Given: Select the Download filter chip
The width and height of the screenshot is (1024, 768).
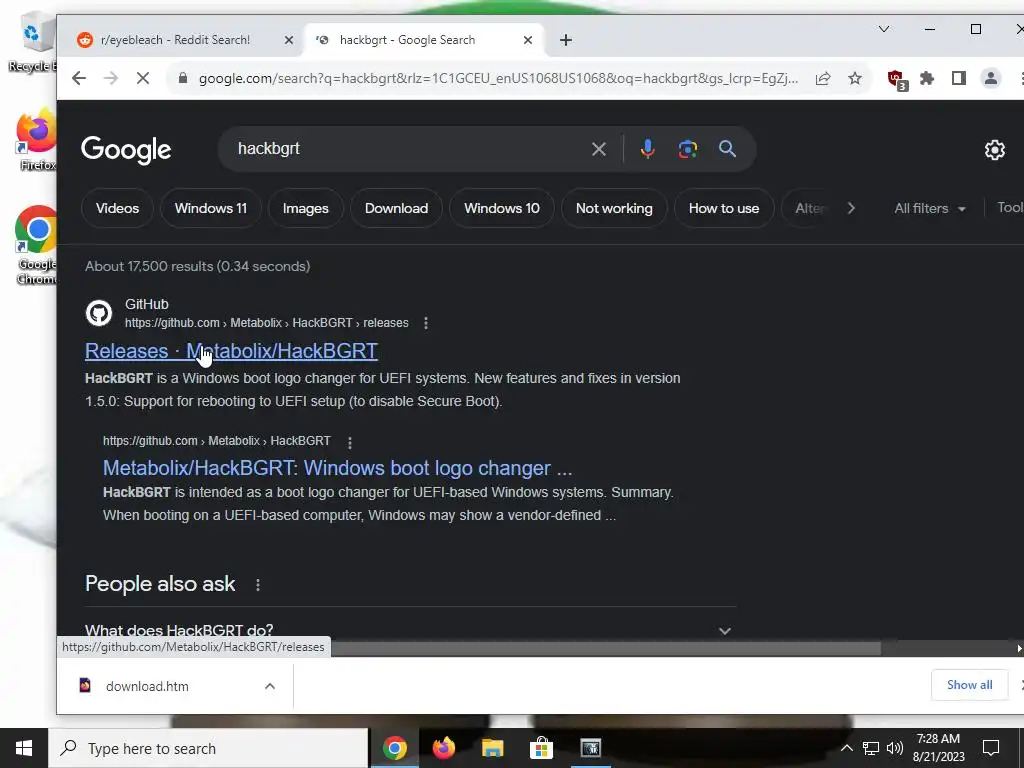Looking at the screenshot, I should tap(396, 208).
